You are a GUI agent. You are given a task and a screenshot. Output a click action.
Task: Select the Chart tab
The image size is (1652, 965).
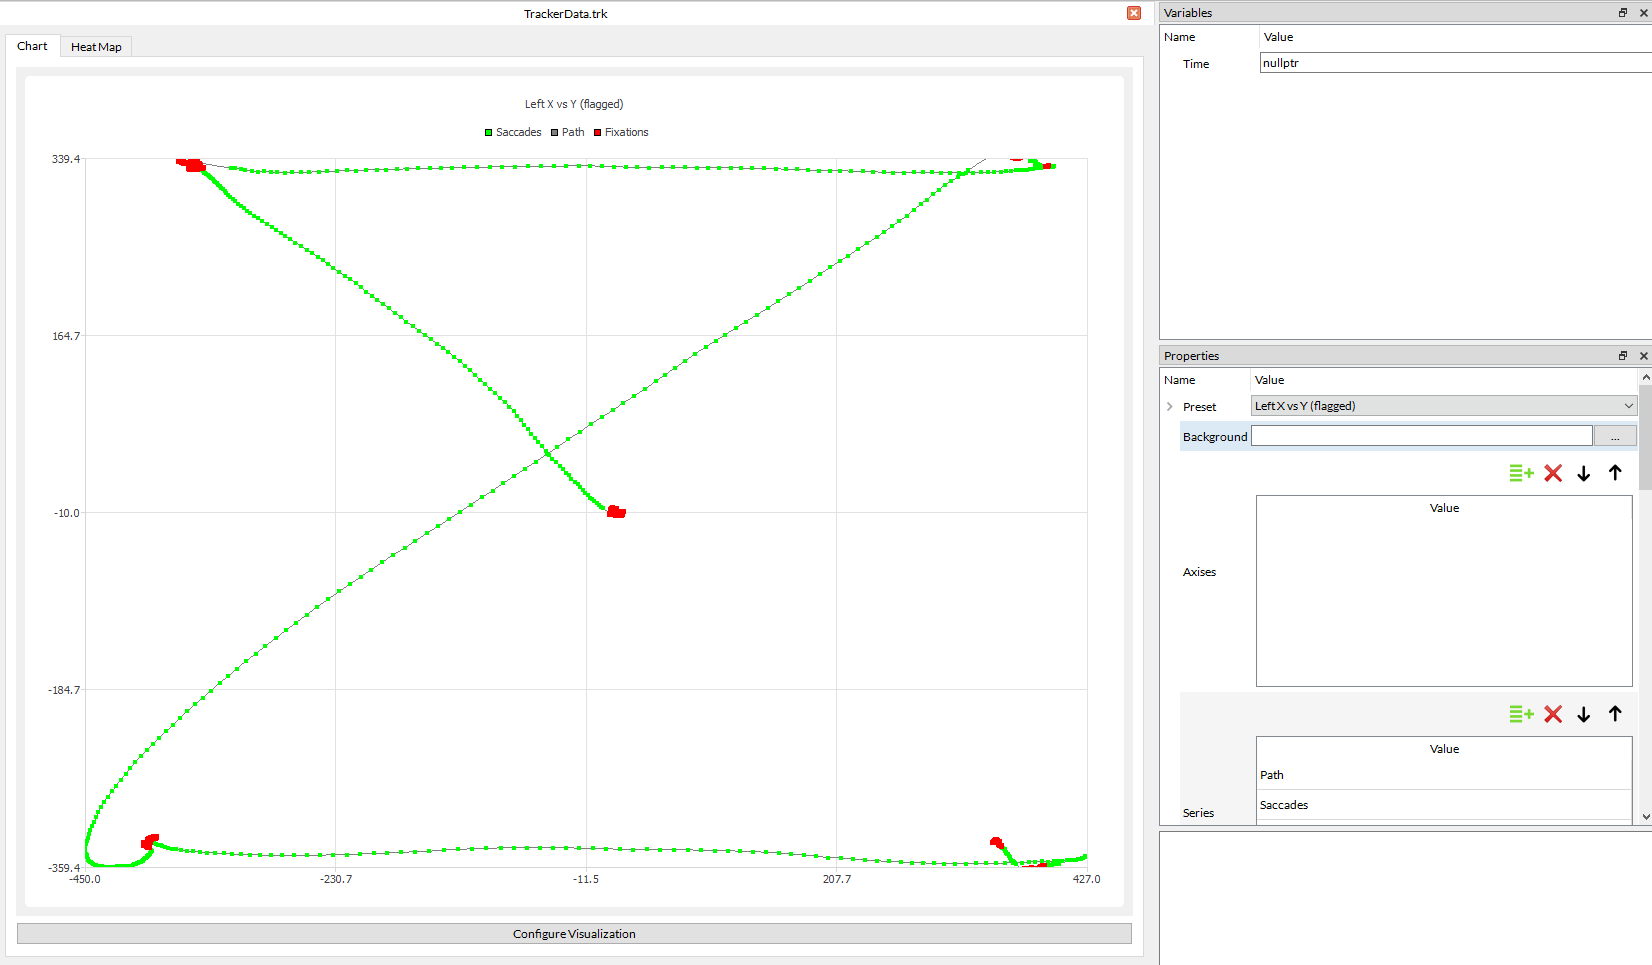point(32,46)
